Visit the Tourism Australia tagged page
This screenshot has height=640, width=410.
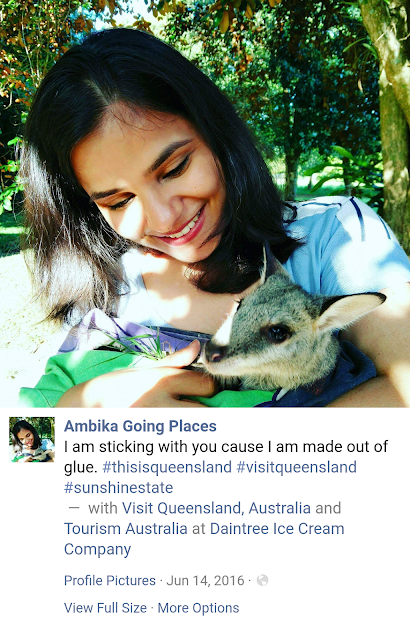click(x=126, y=529)
